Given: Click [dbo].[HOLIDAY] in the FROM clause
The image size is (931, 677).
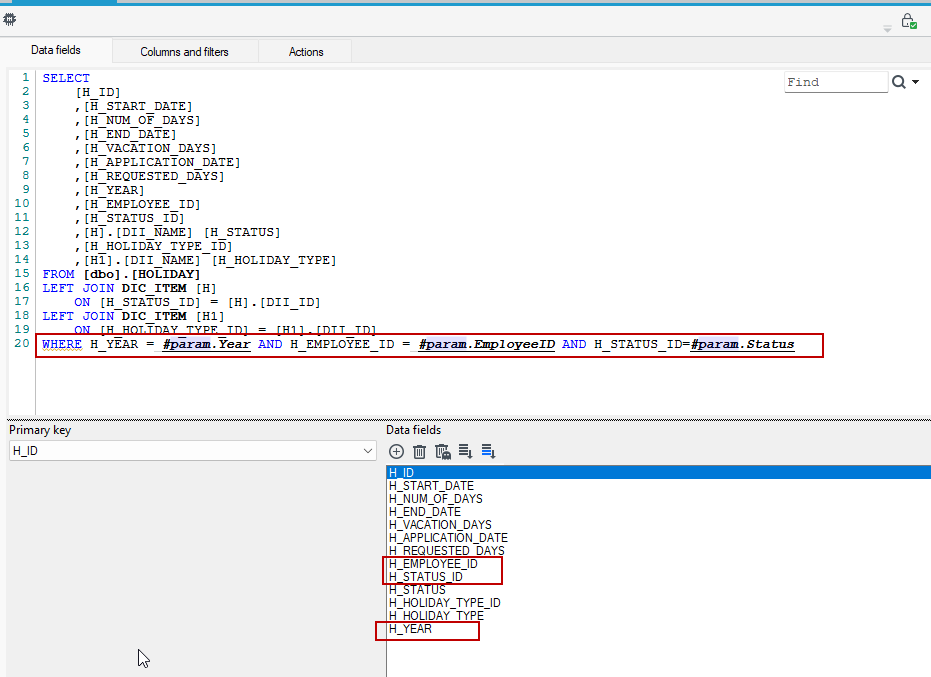Looking at the screenshot, I should pyautogui.click(x=142, y=274).
